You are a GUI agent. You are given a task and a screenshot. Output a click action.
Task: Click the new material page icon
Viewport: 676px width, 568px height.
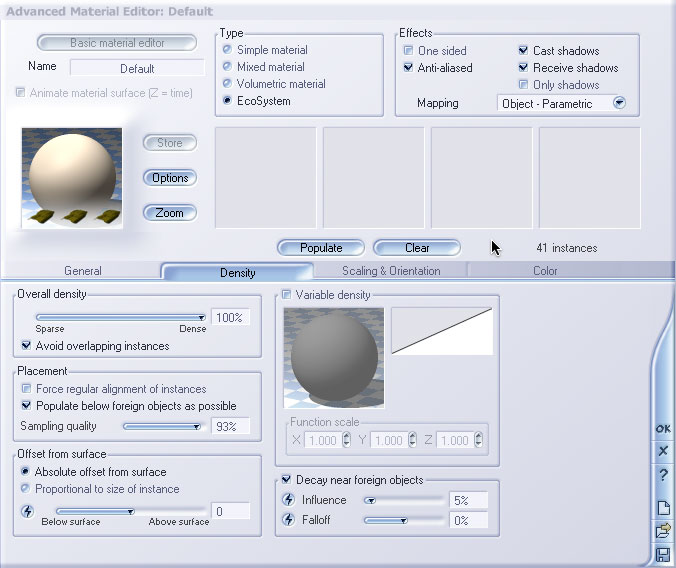point(662,508)
